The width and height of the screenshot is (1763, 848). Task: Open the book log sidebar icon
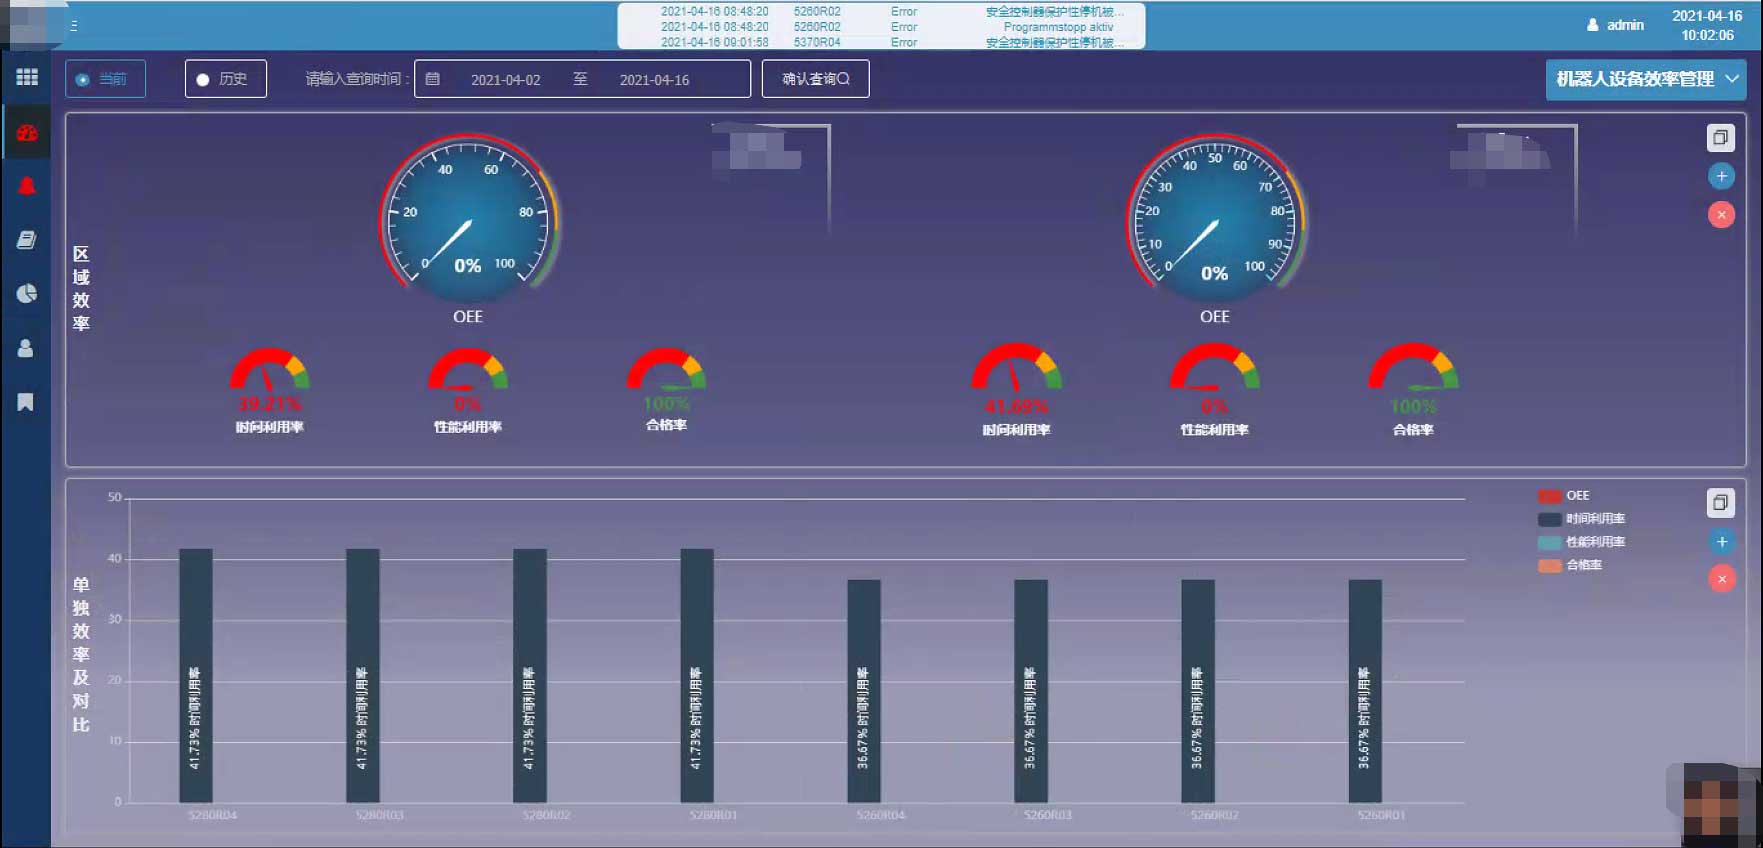(27, 240)
